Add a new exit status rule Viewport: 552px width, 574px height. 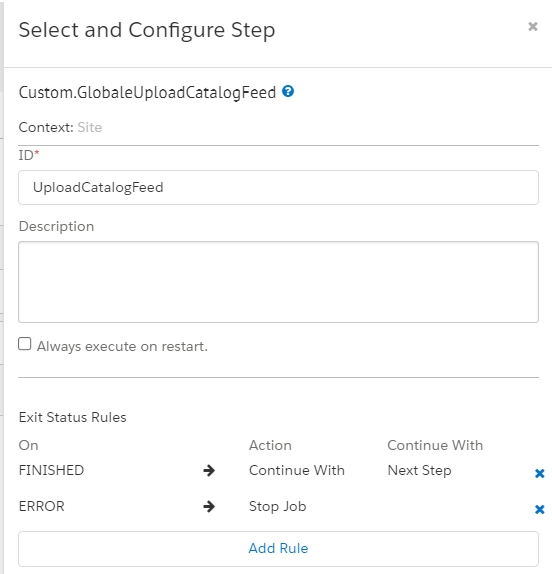pos(278,548)
